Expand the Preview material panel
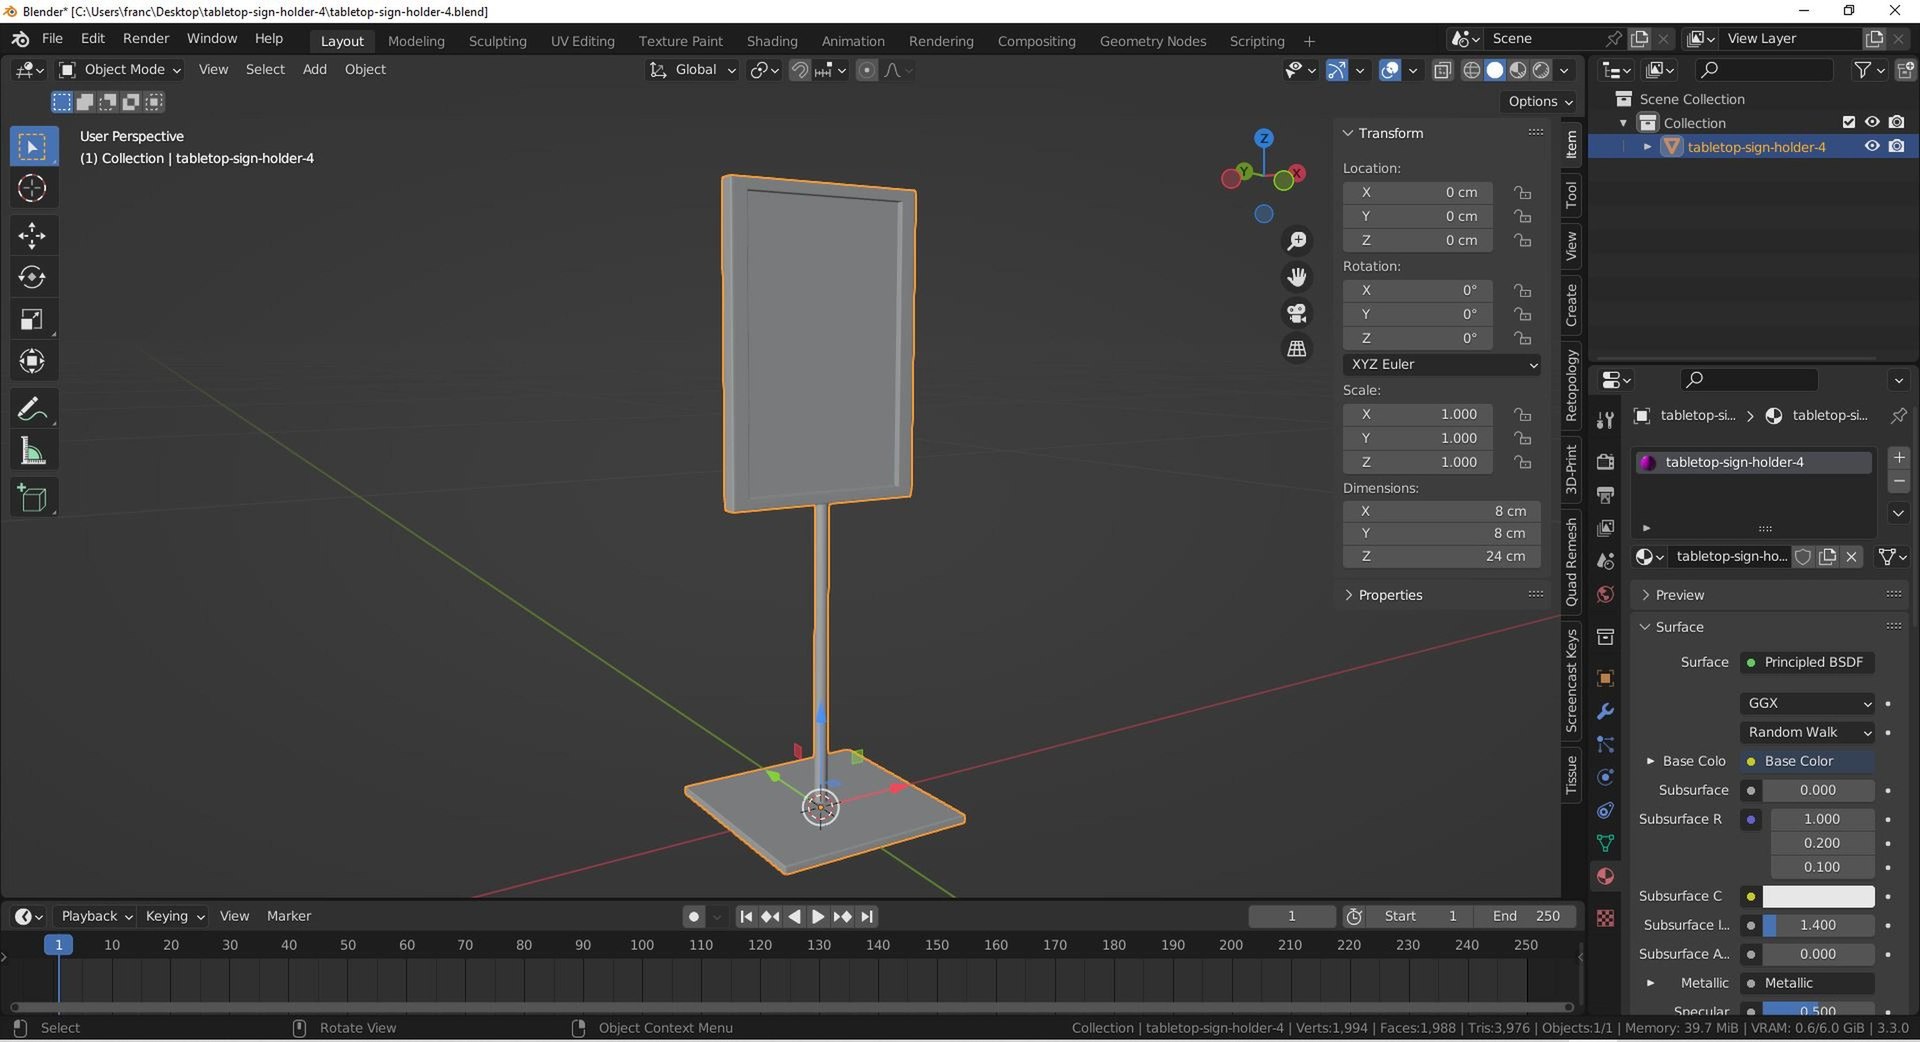This screenshot has width=1920, height=1042. click(1679, 595)
